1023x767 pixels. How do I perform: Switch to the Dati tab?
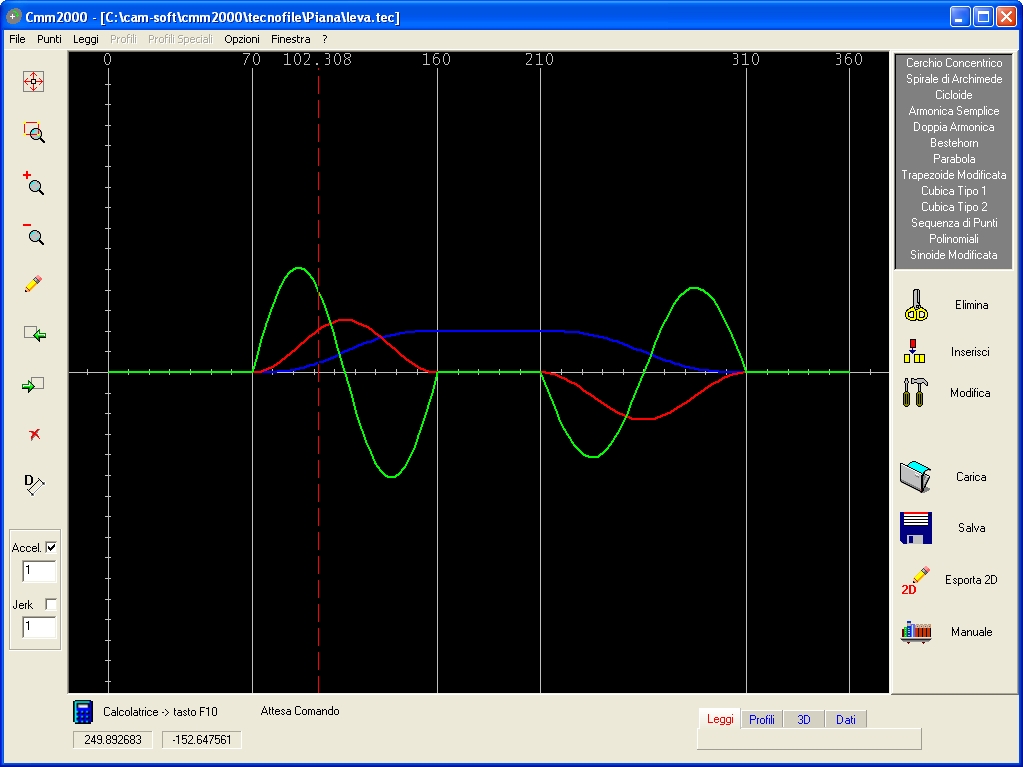[x=846, y=719]
